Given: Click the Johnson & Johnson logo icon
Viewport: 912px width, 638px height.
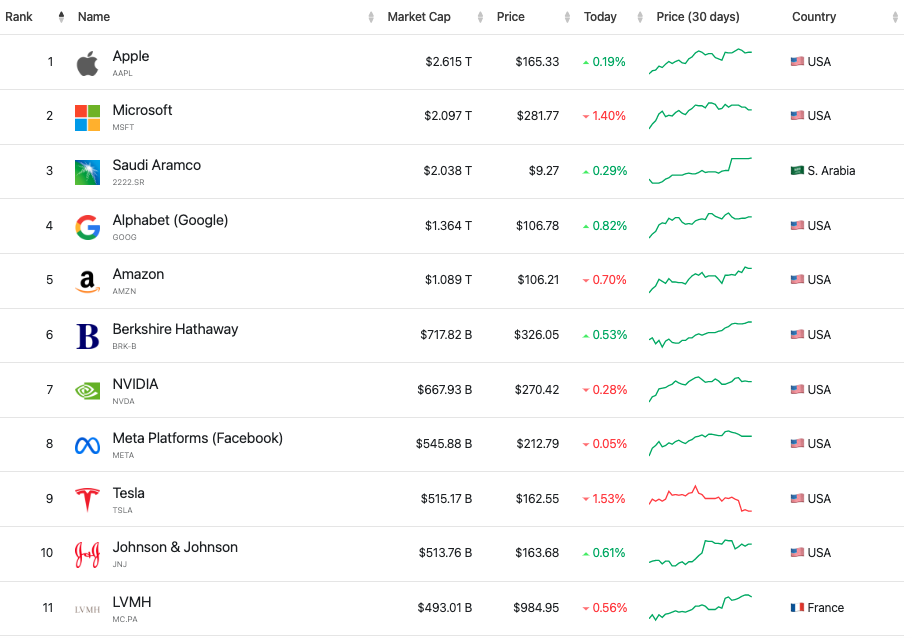Looking at the screenshot, I should pos(87,554).
